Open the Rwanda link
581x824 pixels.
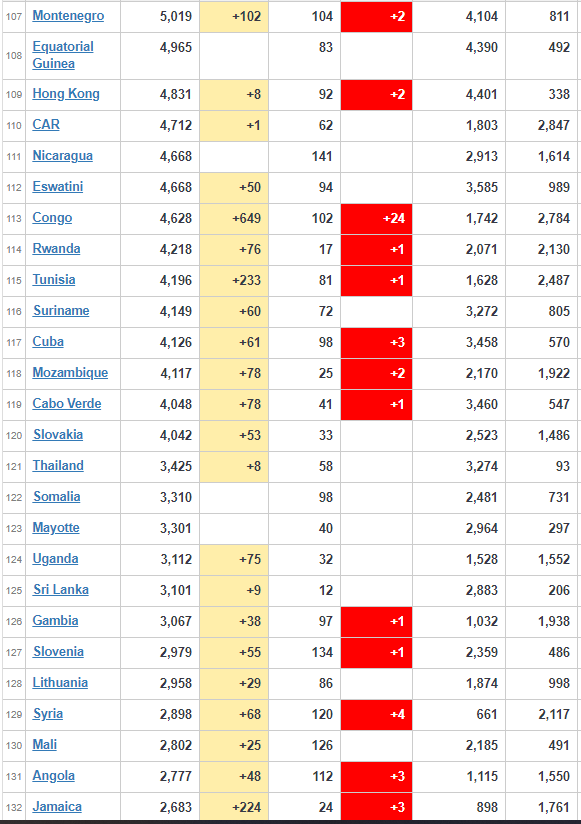click(56, 249)
